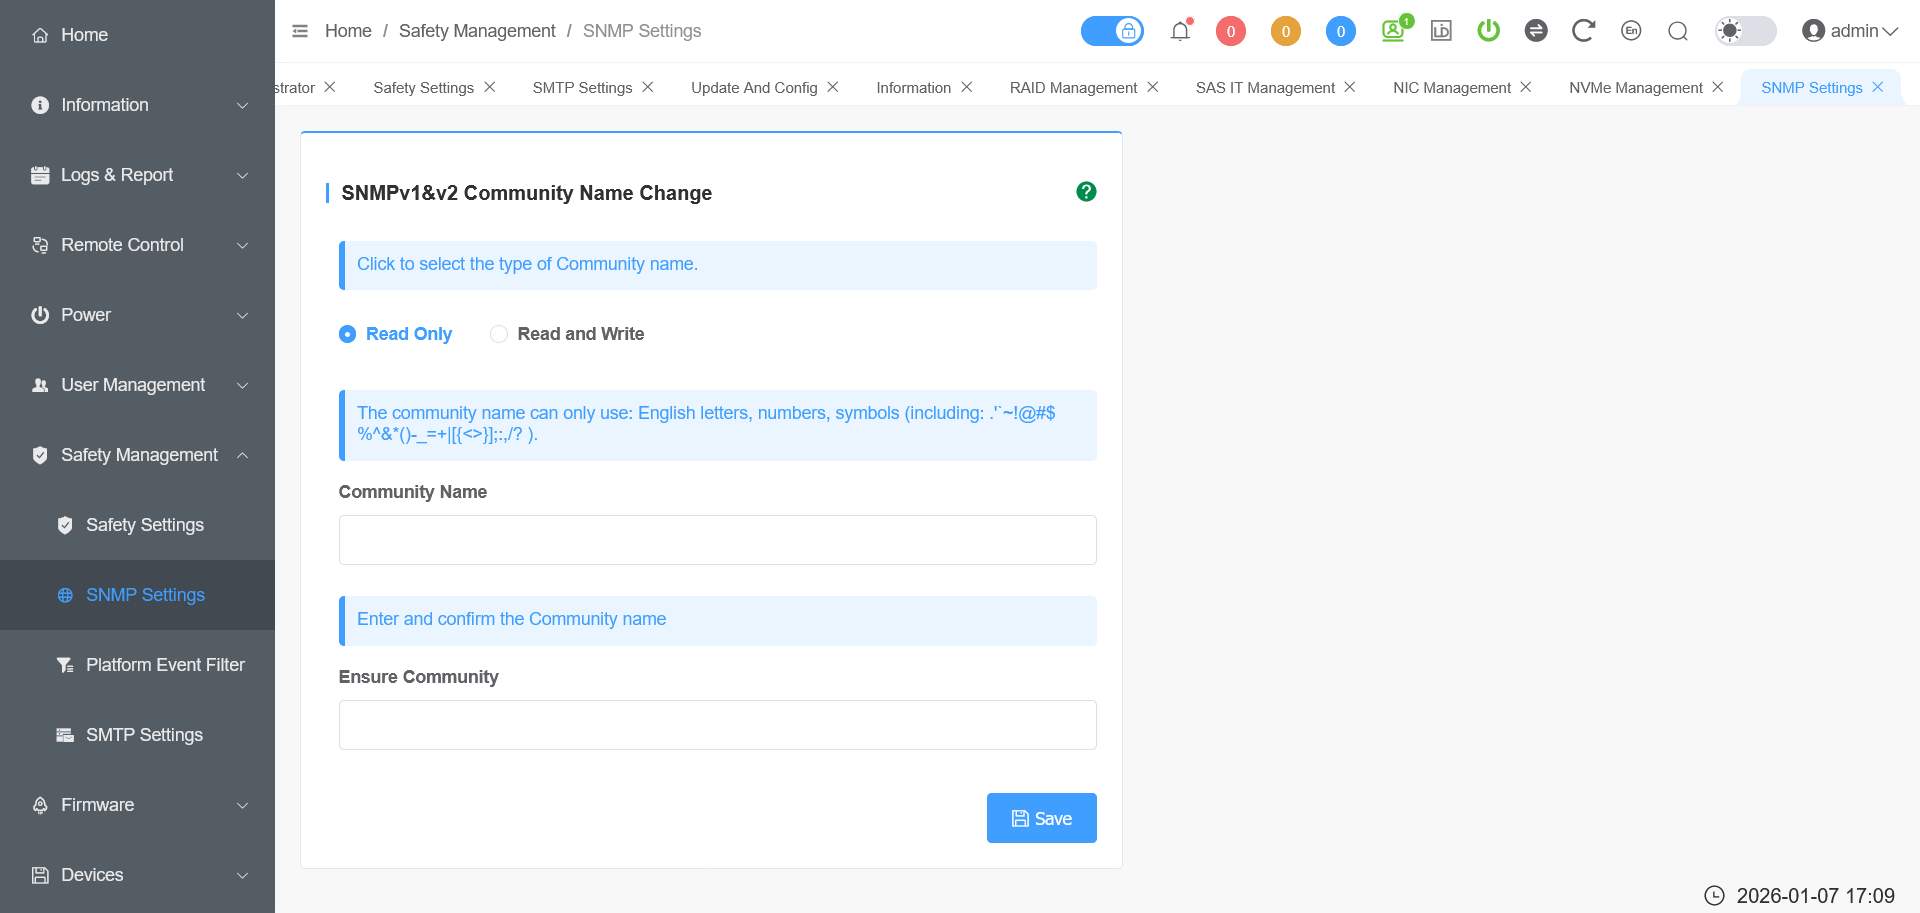
Task: Click the Save button
Action: click(1041, 818)
